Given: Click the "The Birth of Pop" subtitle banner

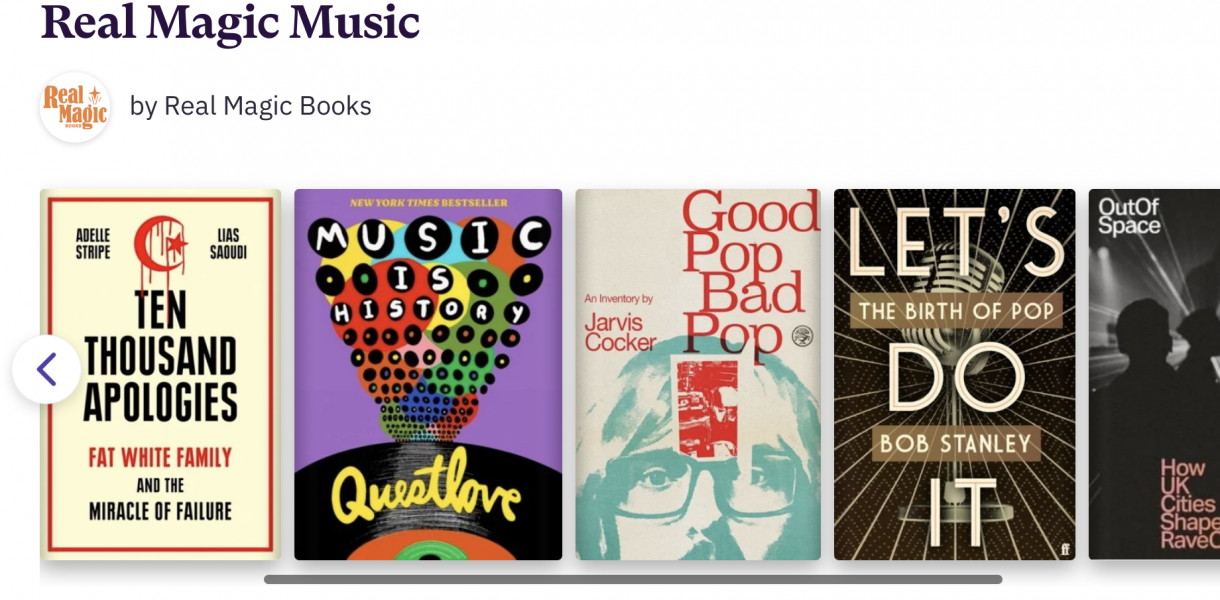Looking at the screenshot, I should tap(955, 311).
